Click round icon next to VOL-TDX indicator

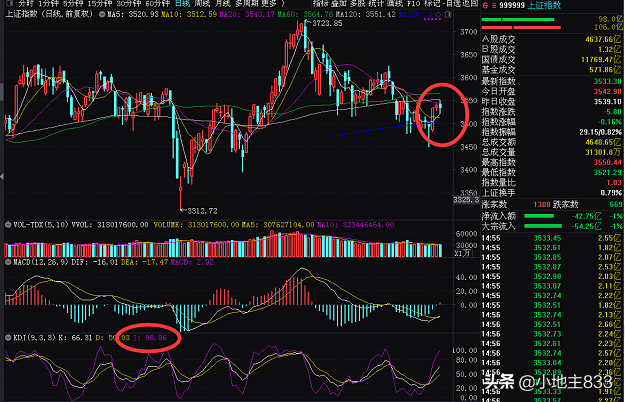pos(8,225)
